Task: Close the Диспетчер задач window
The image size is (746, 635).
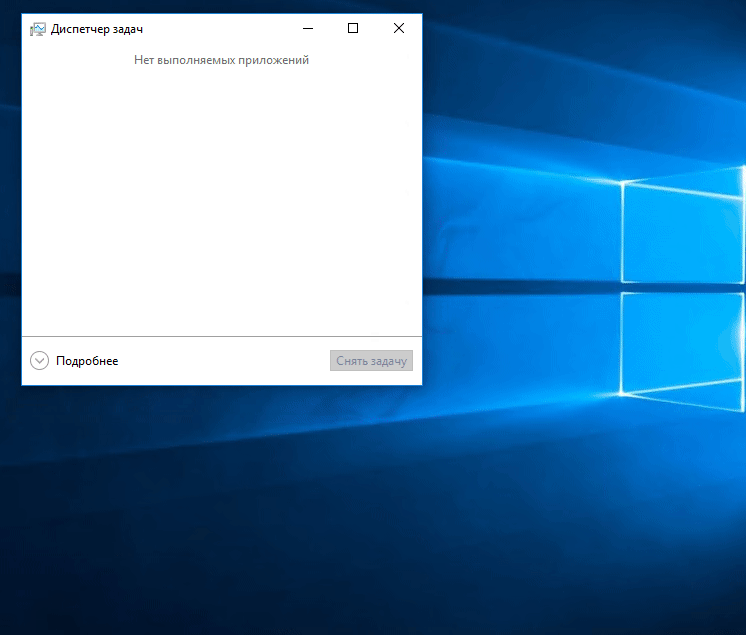Action: pos(399,29)
